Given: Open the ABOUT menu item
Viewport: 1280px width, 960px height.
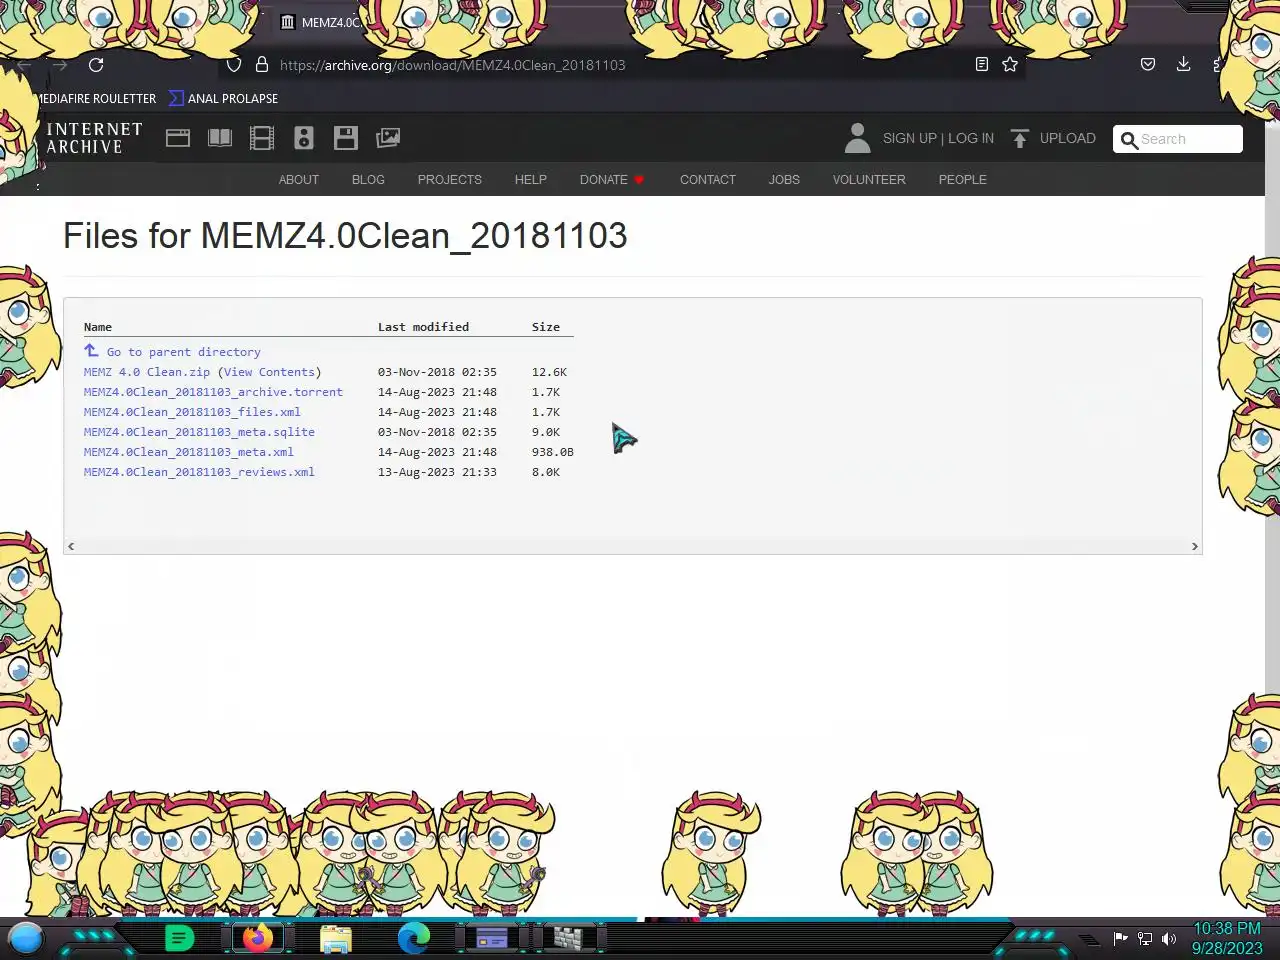Looking at the screenshot, I should (x=299, y=180).
